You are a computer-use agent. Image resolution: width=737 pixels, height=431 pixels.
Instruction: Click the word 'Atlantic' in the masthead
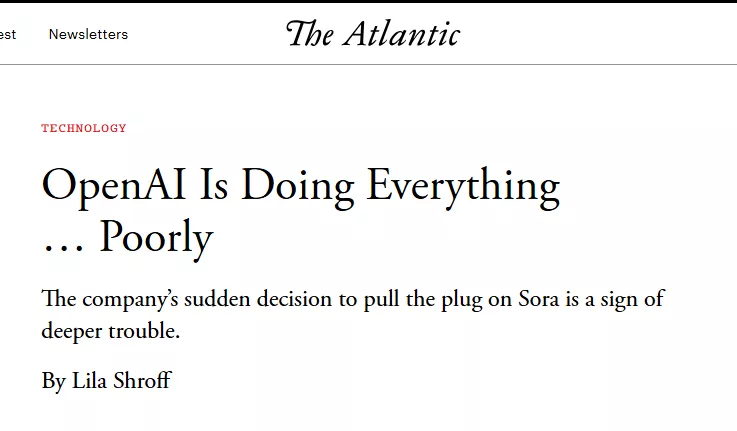pos(401,34)
